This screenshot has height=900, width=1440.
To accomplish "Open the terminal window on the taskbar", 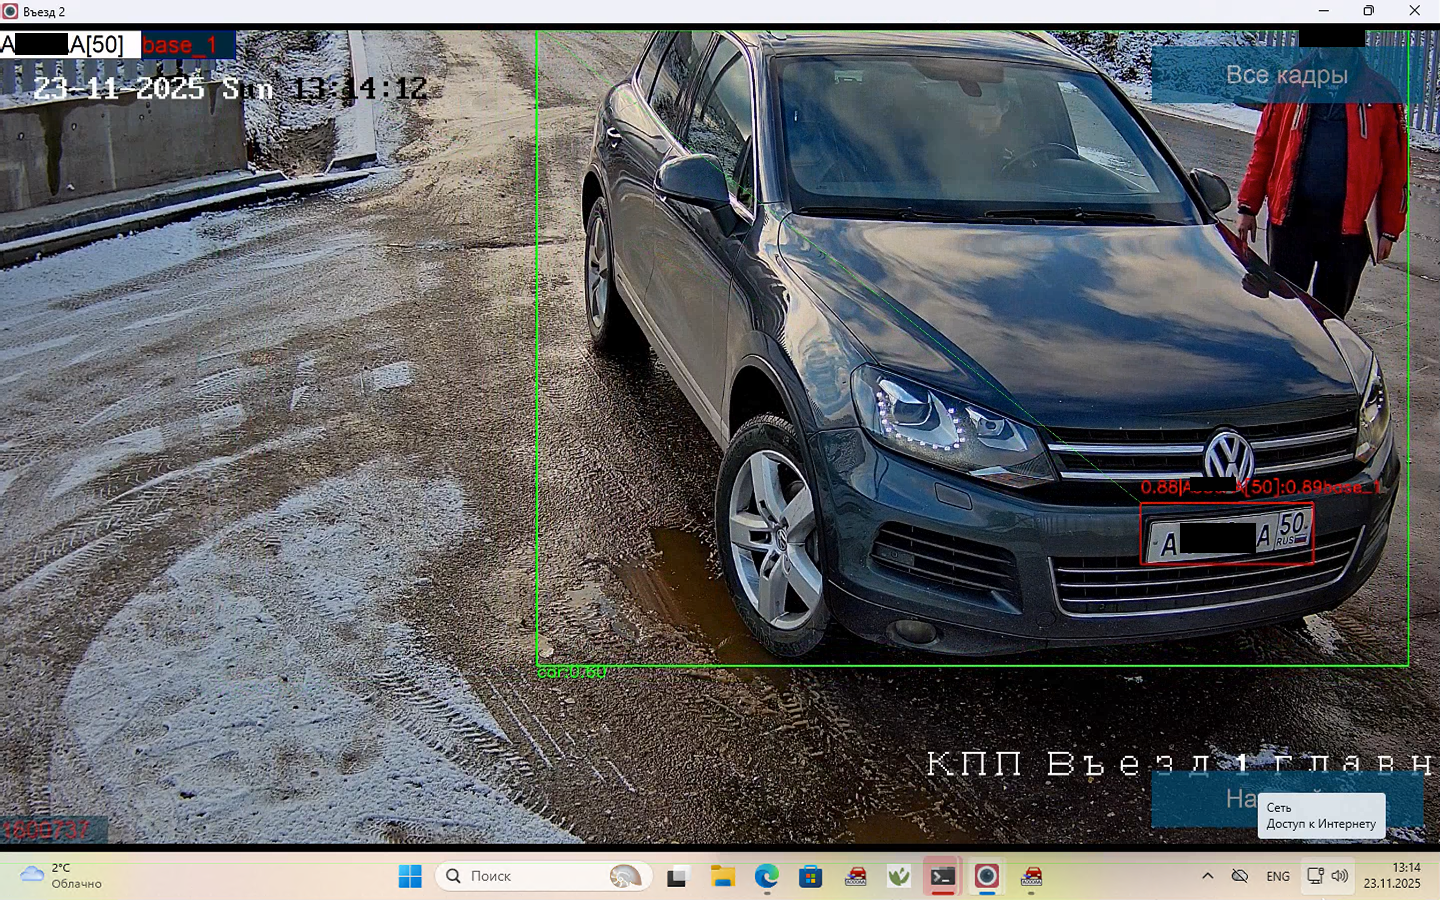I will pyautogui.click(x=942, y=877).
